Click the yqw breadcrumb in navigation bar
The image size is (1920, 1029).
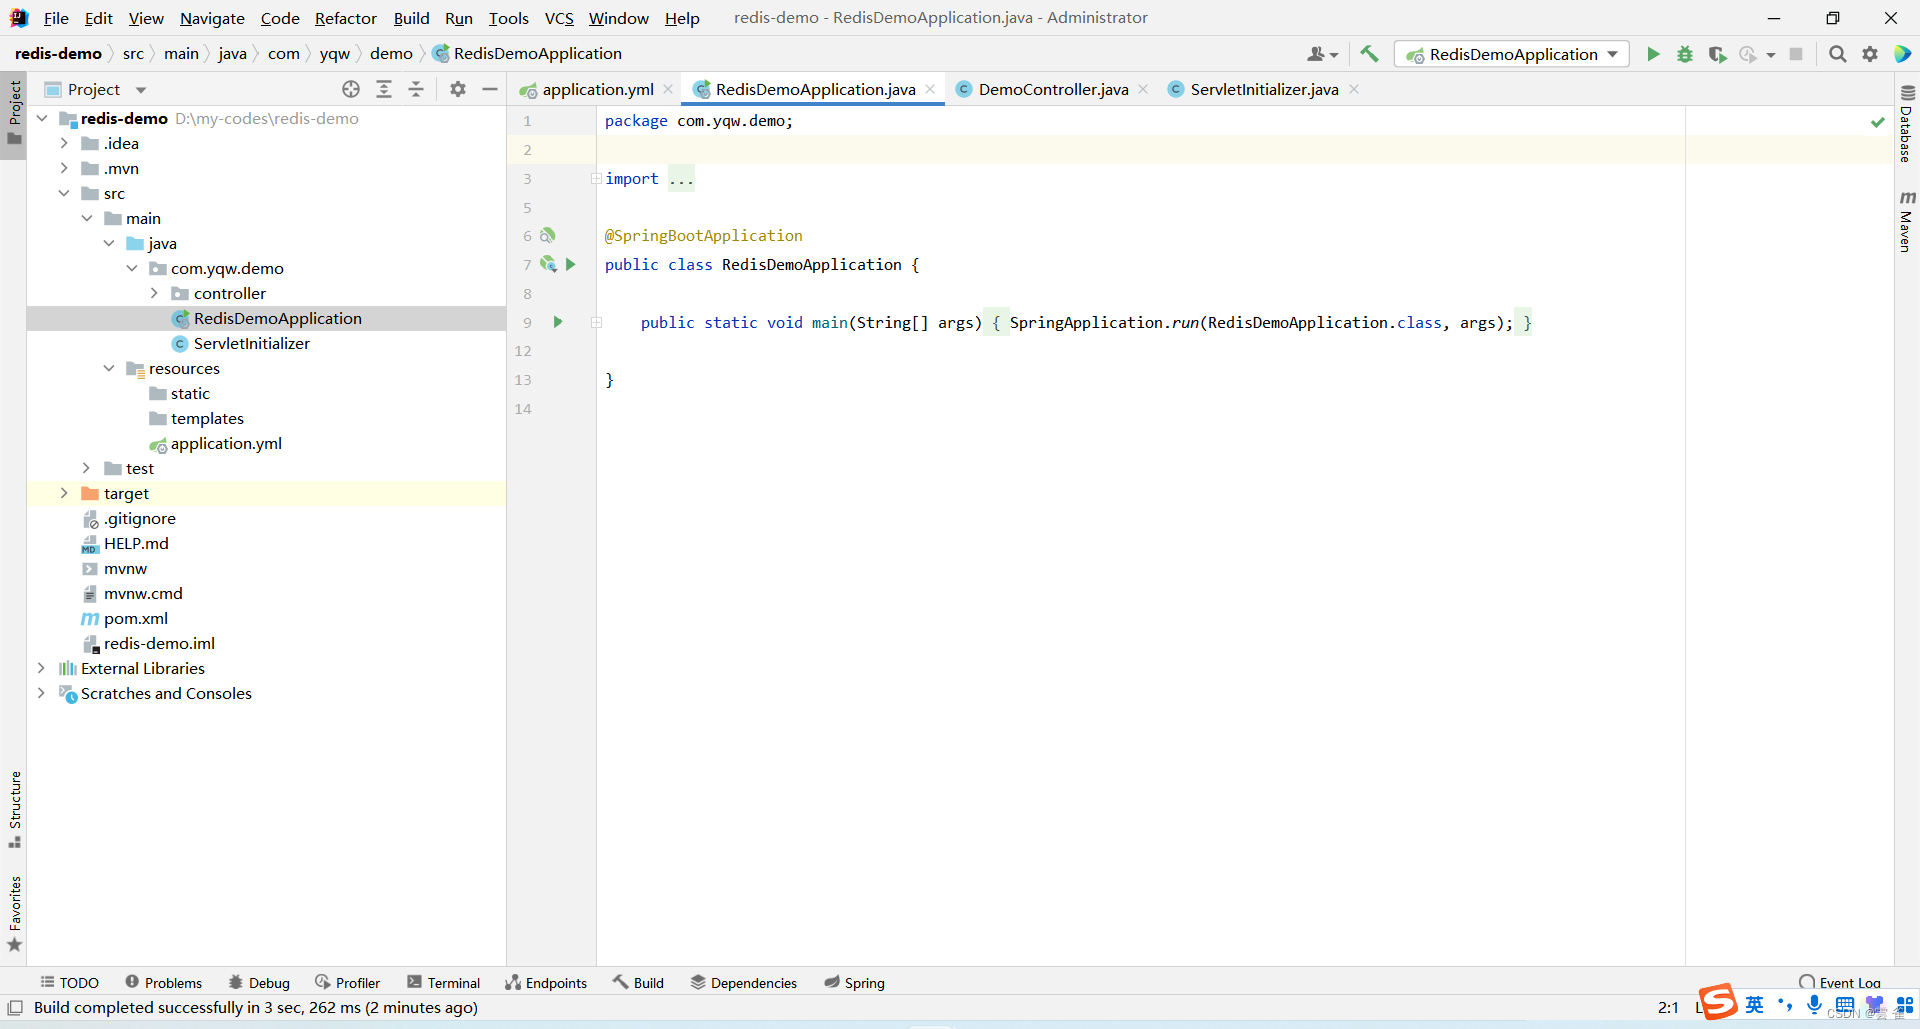coord(334,53)
